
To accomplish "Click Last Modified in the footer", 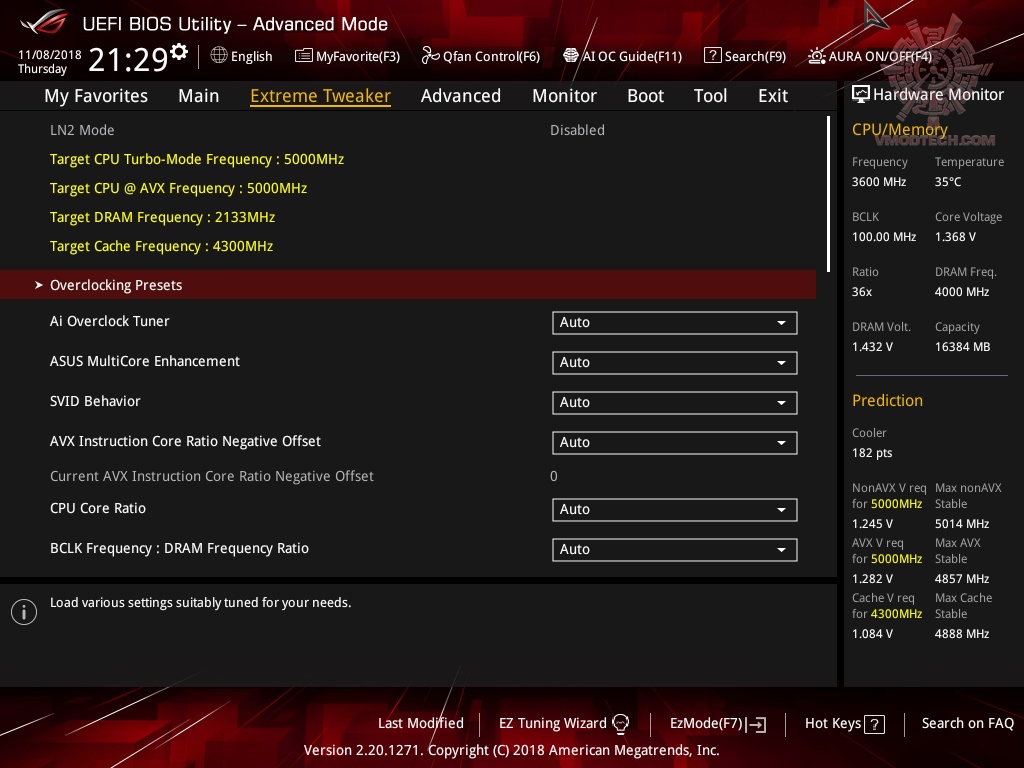I will (421, 723).
